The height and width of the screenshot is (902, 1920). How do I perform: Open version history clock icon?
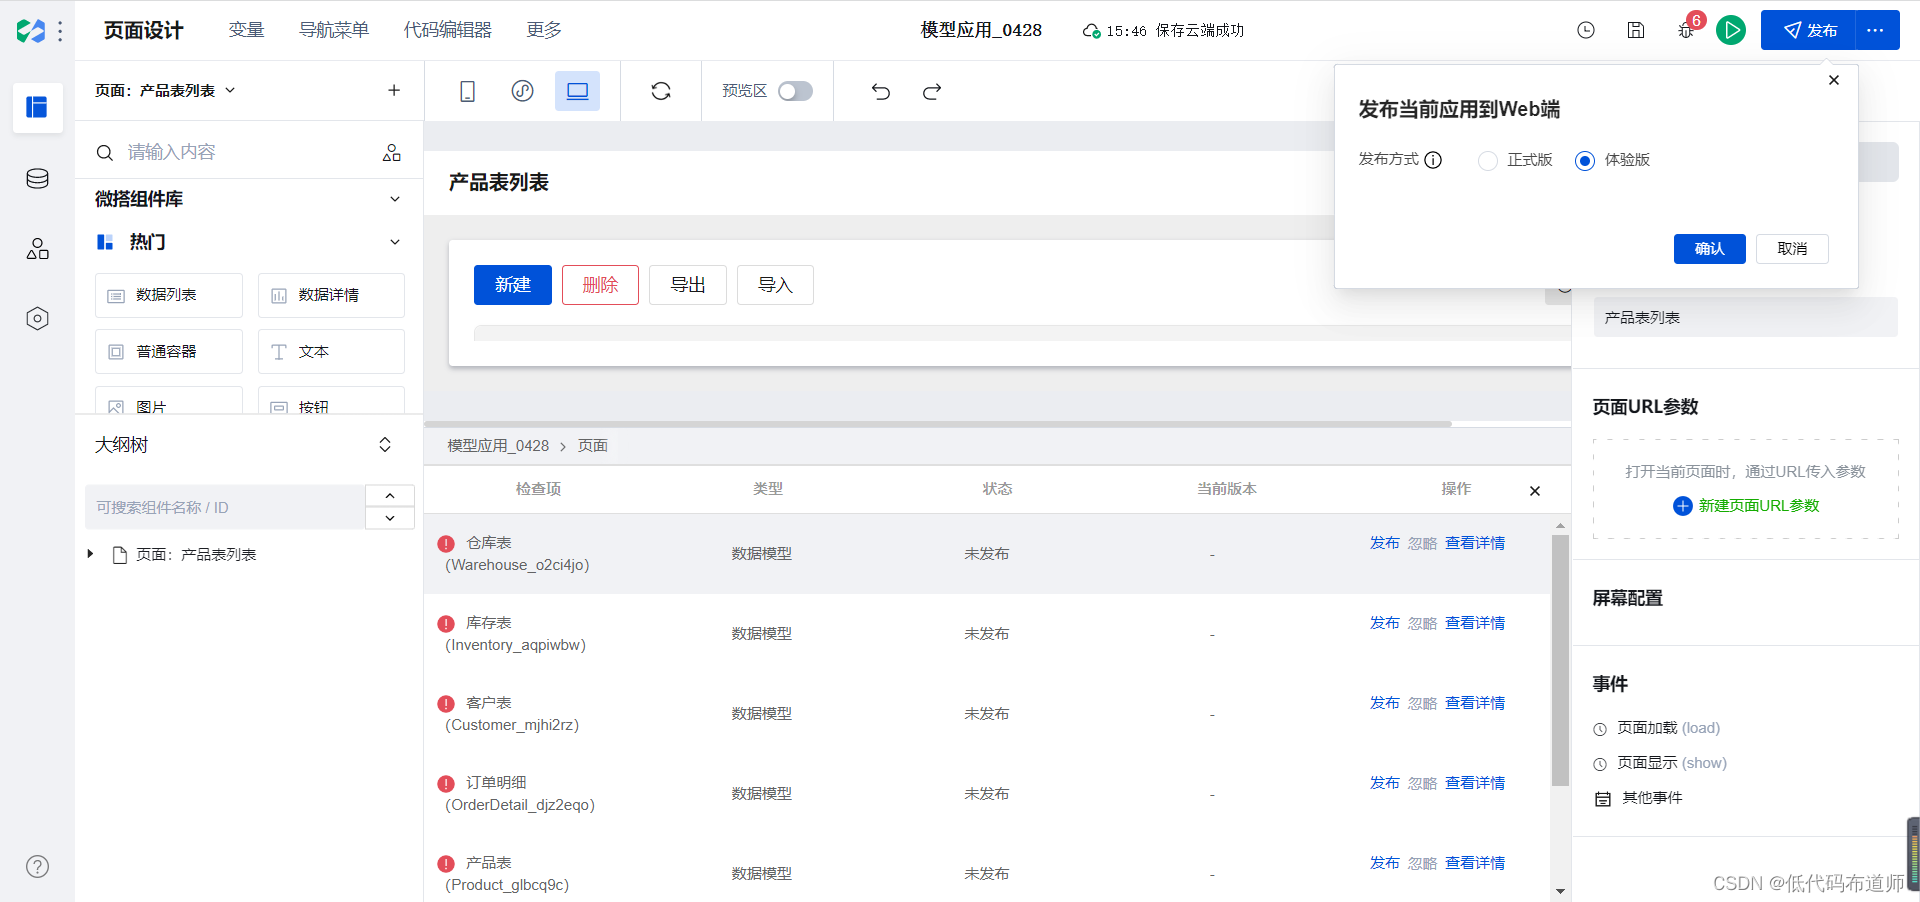pos(1586,30)
